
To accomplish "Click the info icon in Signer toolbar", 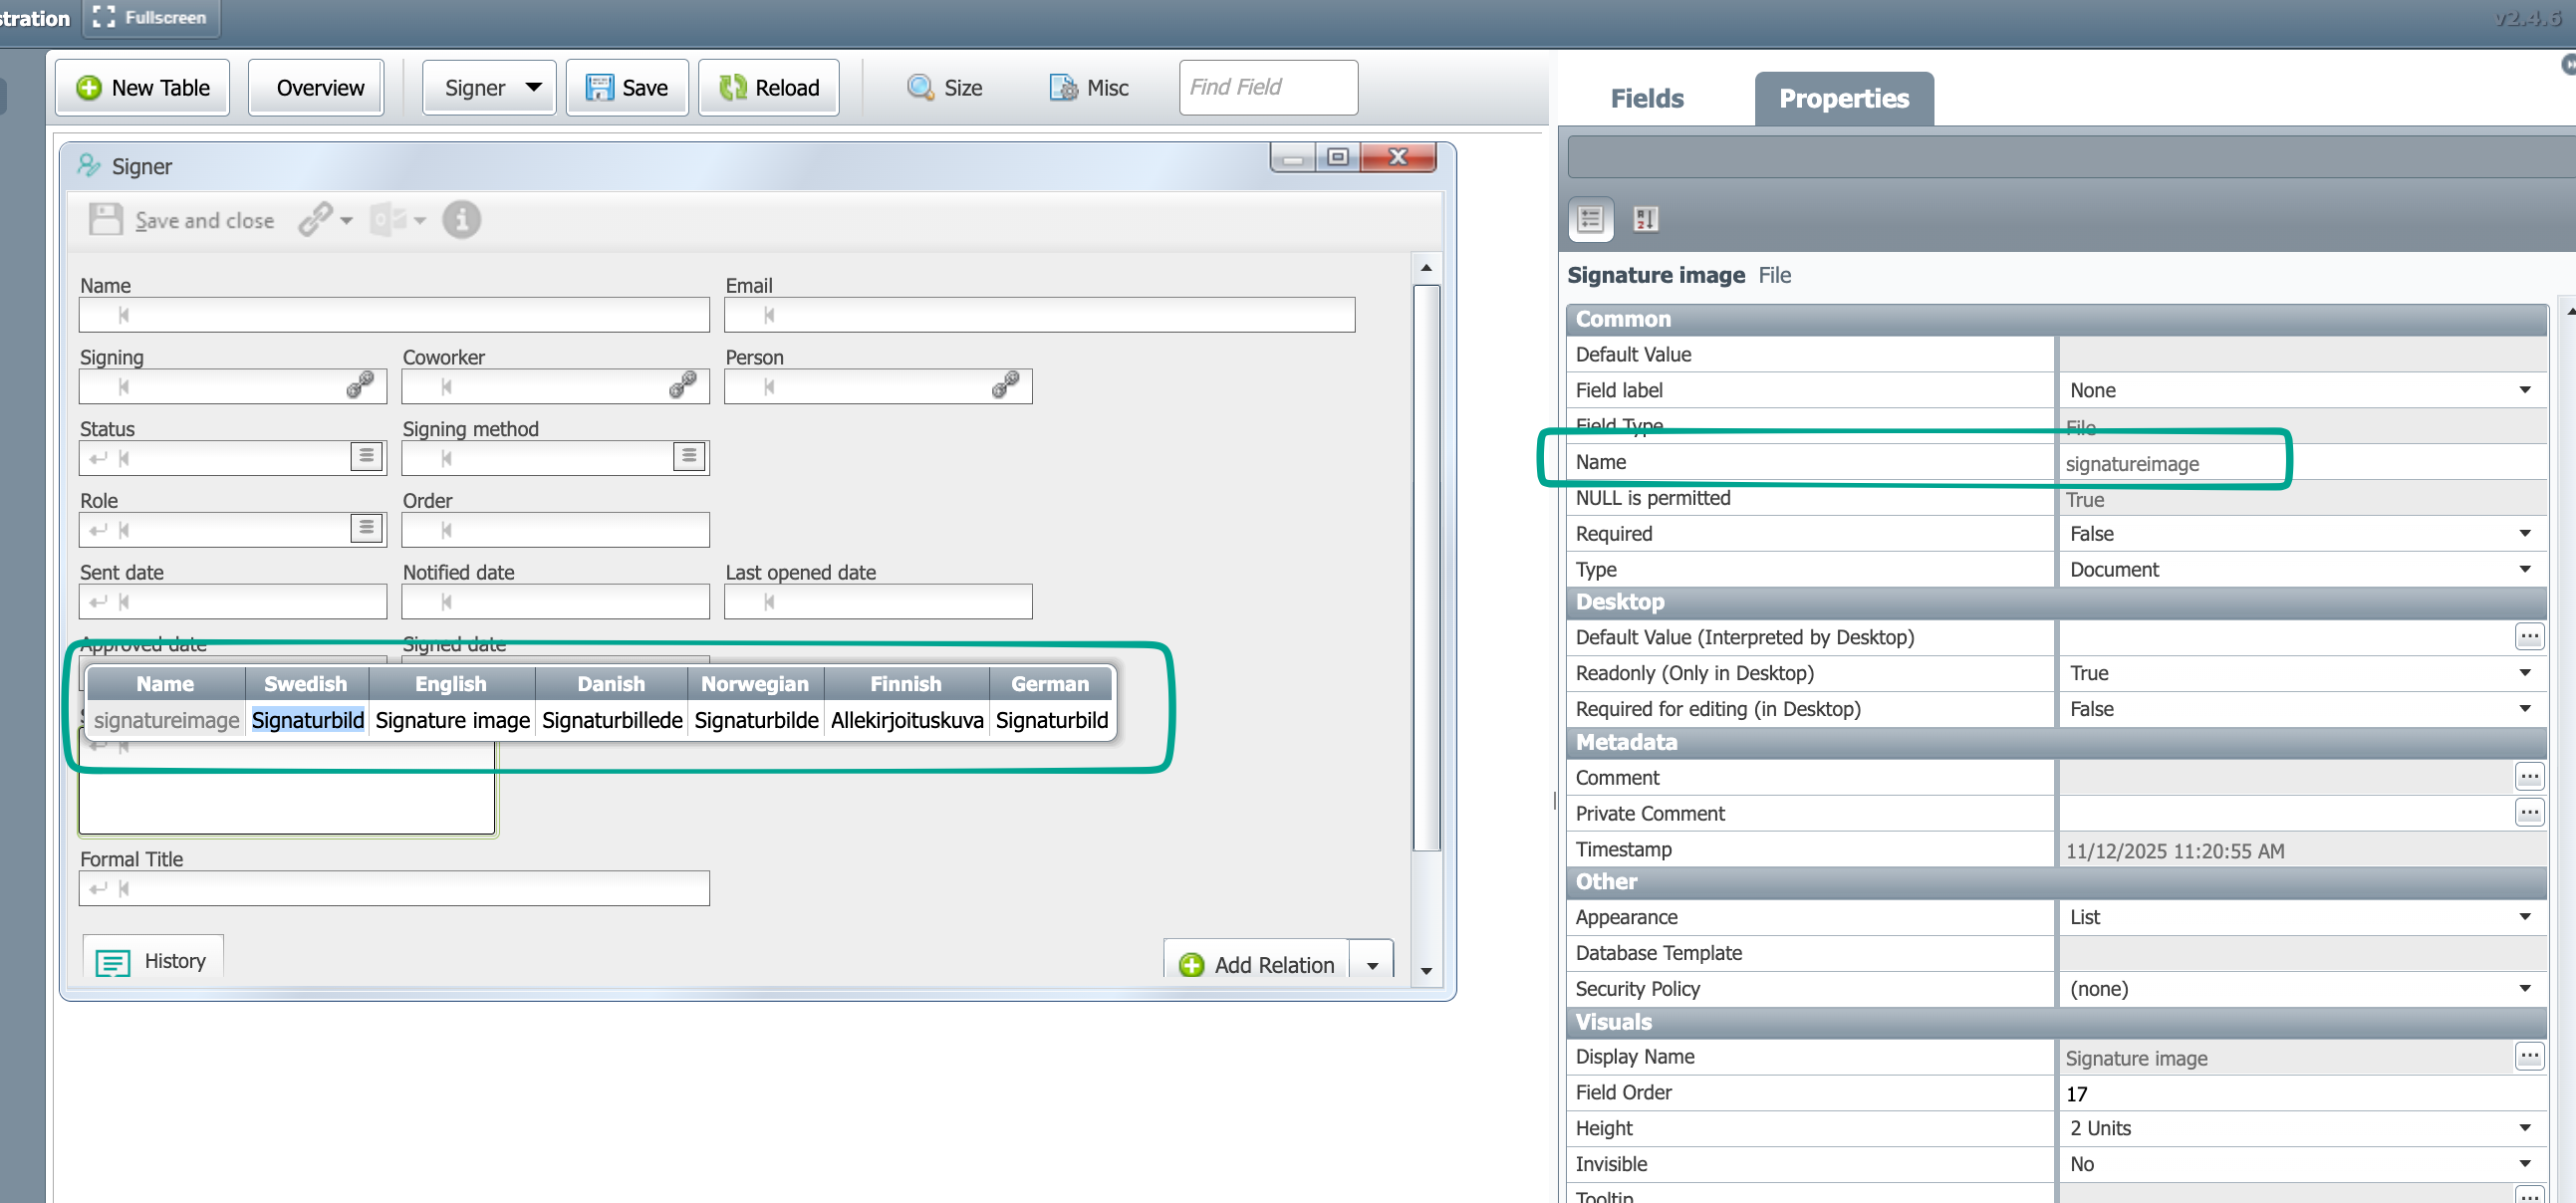I will [461, 220].
